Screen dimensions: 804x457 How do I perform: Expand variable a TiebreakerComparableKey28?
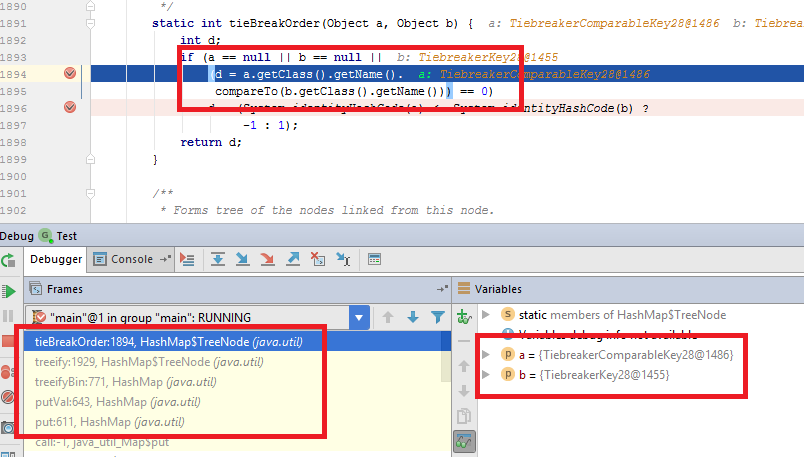[x=486, y=355]
